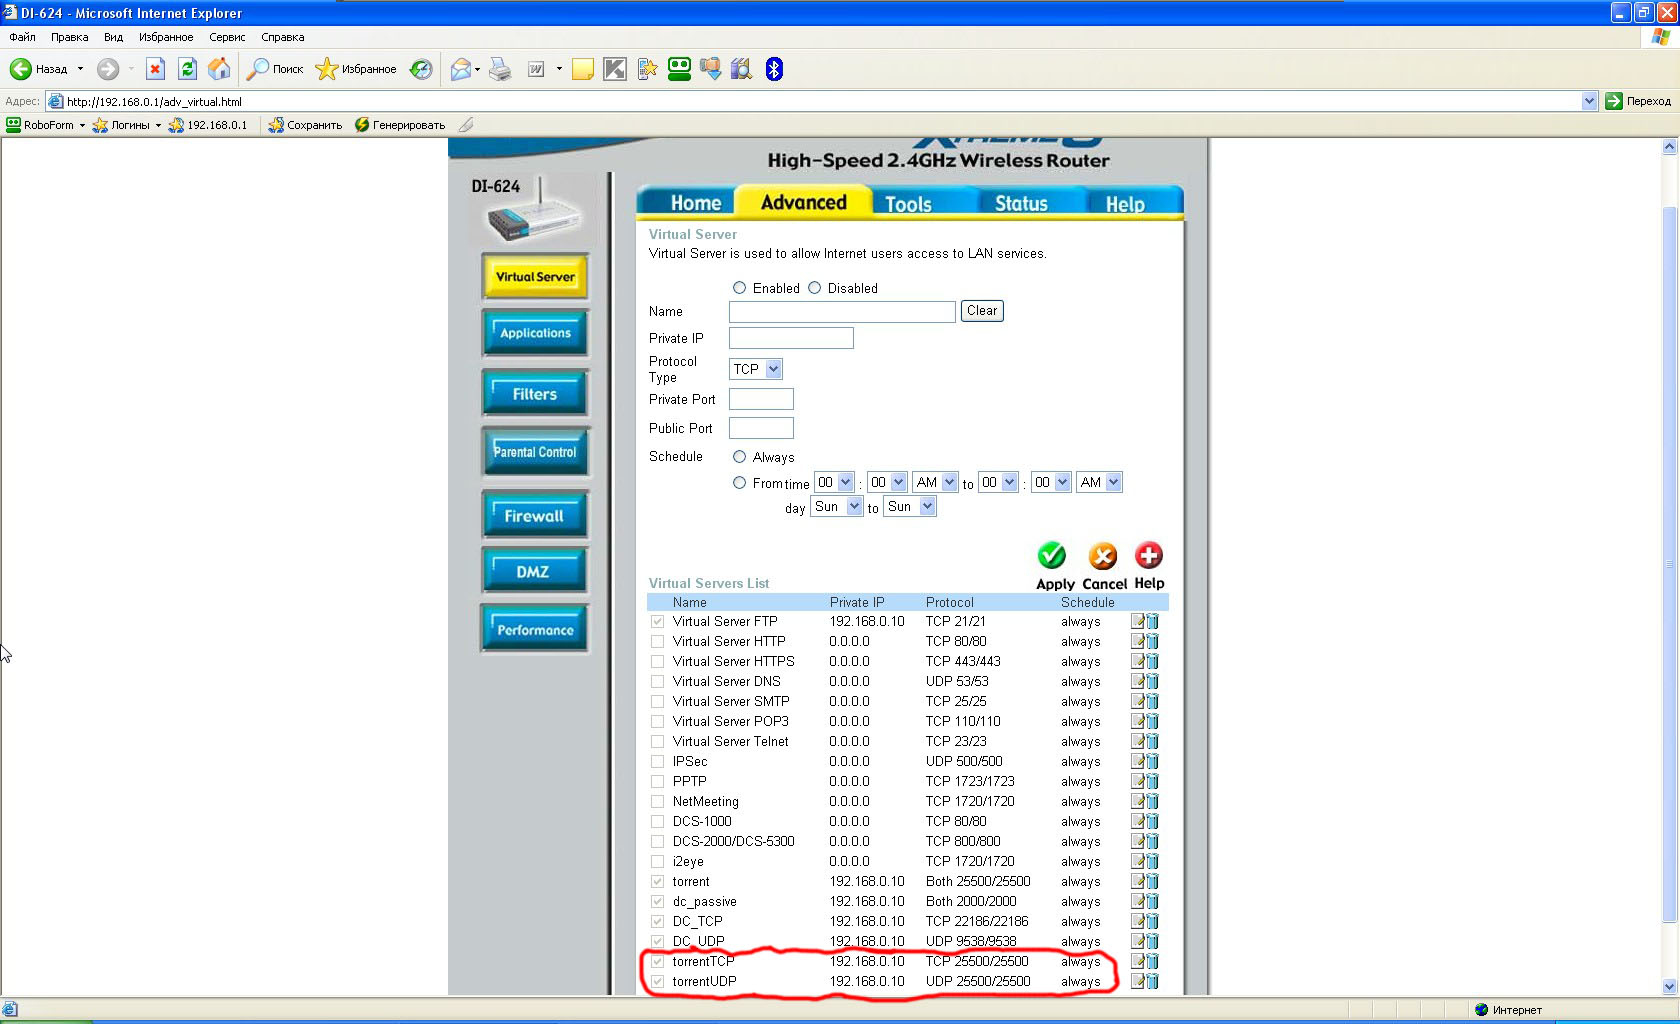The height and width of the screenshot is (1024, 1680).
Task: Delete the dc_passive entry
Action: click(x=1152, y=901)
